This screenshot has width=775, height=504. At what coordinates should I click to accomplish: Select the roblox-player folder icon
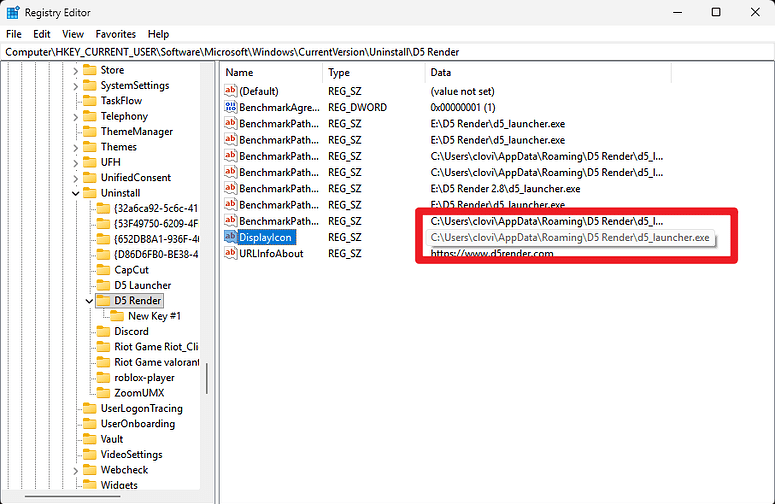coord(103,377)
